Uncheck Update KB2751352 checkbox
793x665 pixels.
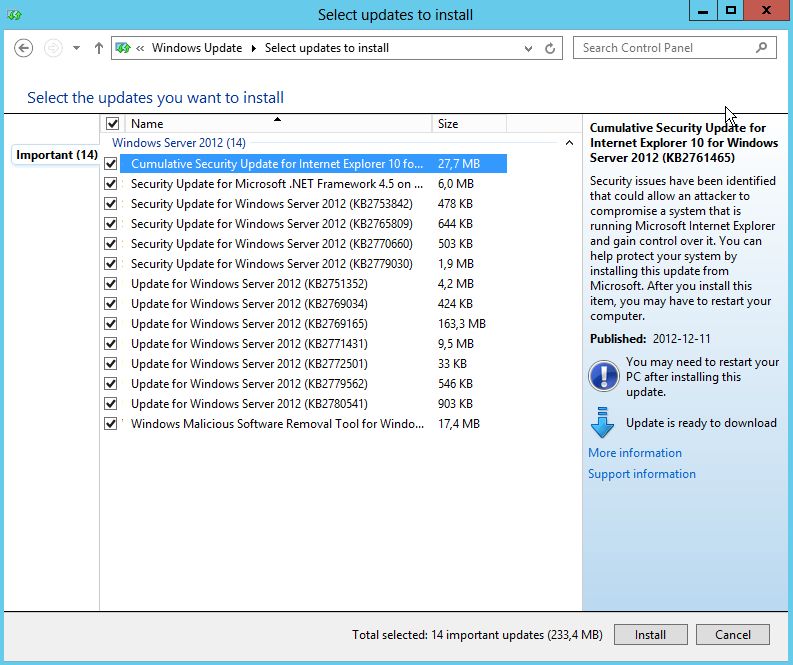pos(110,284)
